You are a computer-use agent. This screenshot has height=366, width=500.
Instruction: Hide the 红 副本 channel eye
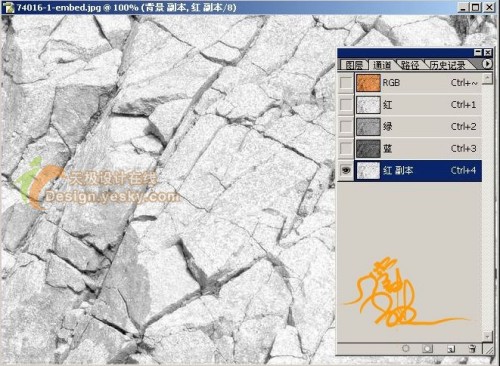tap(346, 171)
